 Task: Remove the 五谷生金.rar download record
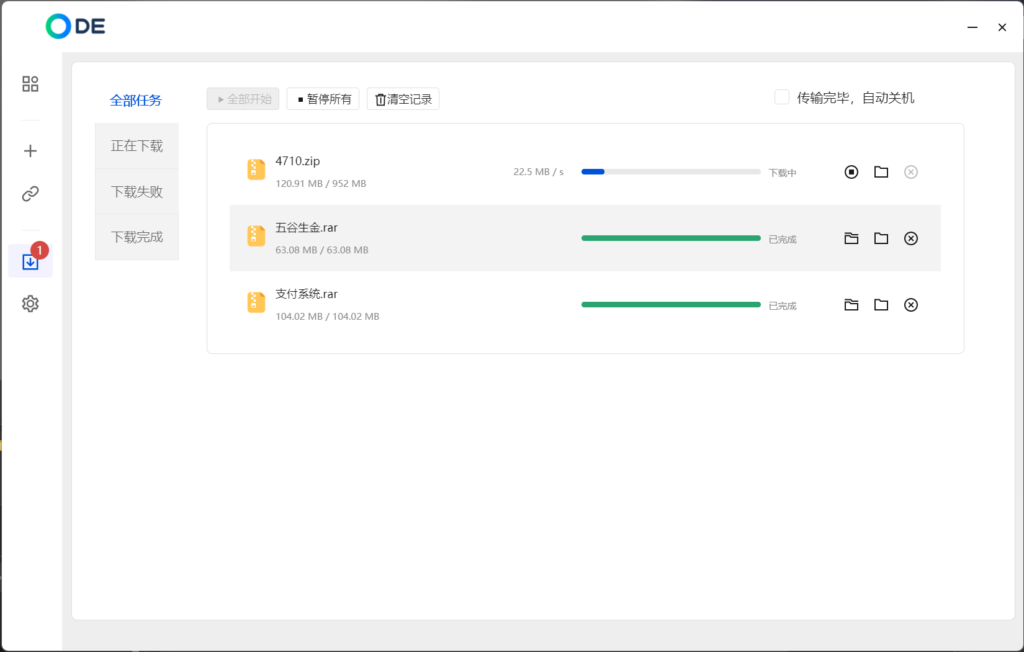click(910, 238)
